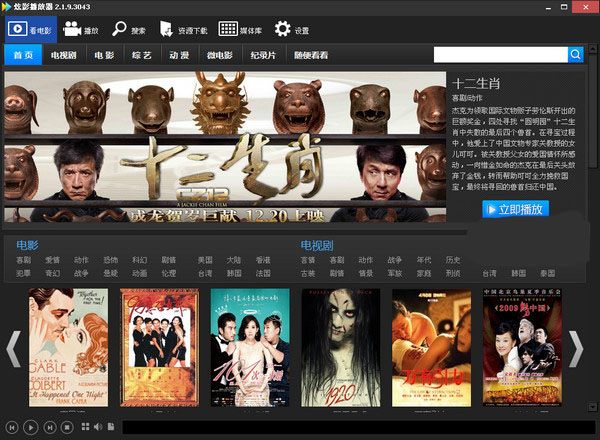Minimize the 炫影播放器 window
The height and width of the screenshot is (440, 600).
[x=548, y=7]
